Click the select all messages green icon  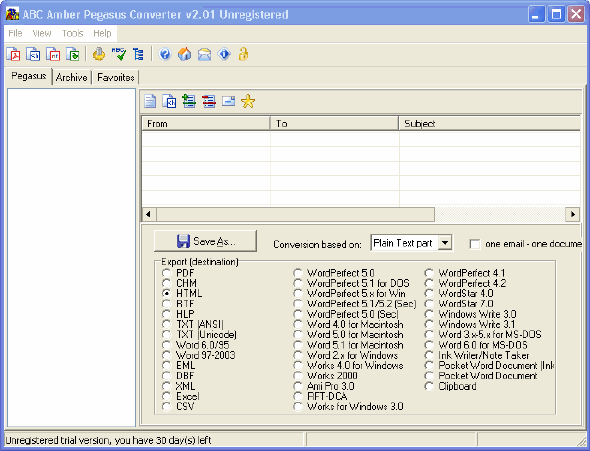pyautogui.click(x=189, y=101)
